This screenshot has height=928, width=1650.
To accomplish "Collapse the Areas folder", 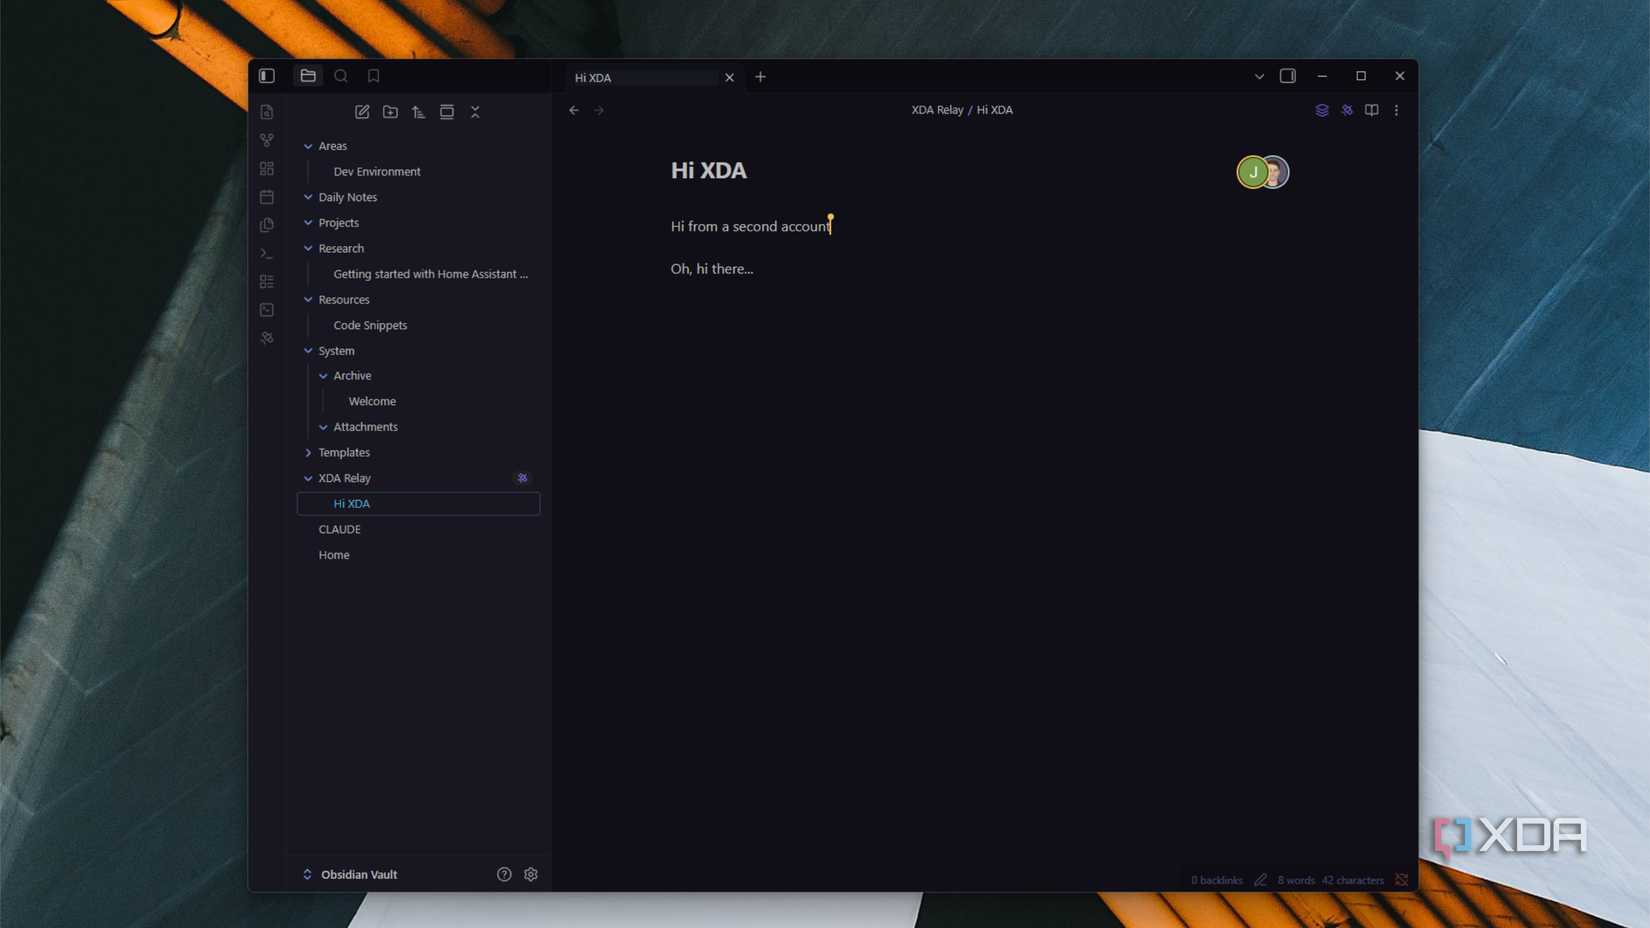I will click(308, 146).
